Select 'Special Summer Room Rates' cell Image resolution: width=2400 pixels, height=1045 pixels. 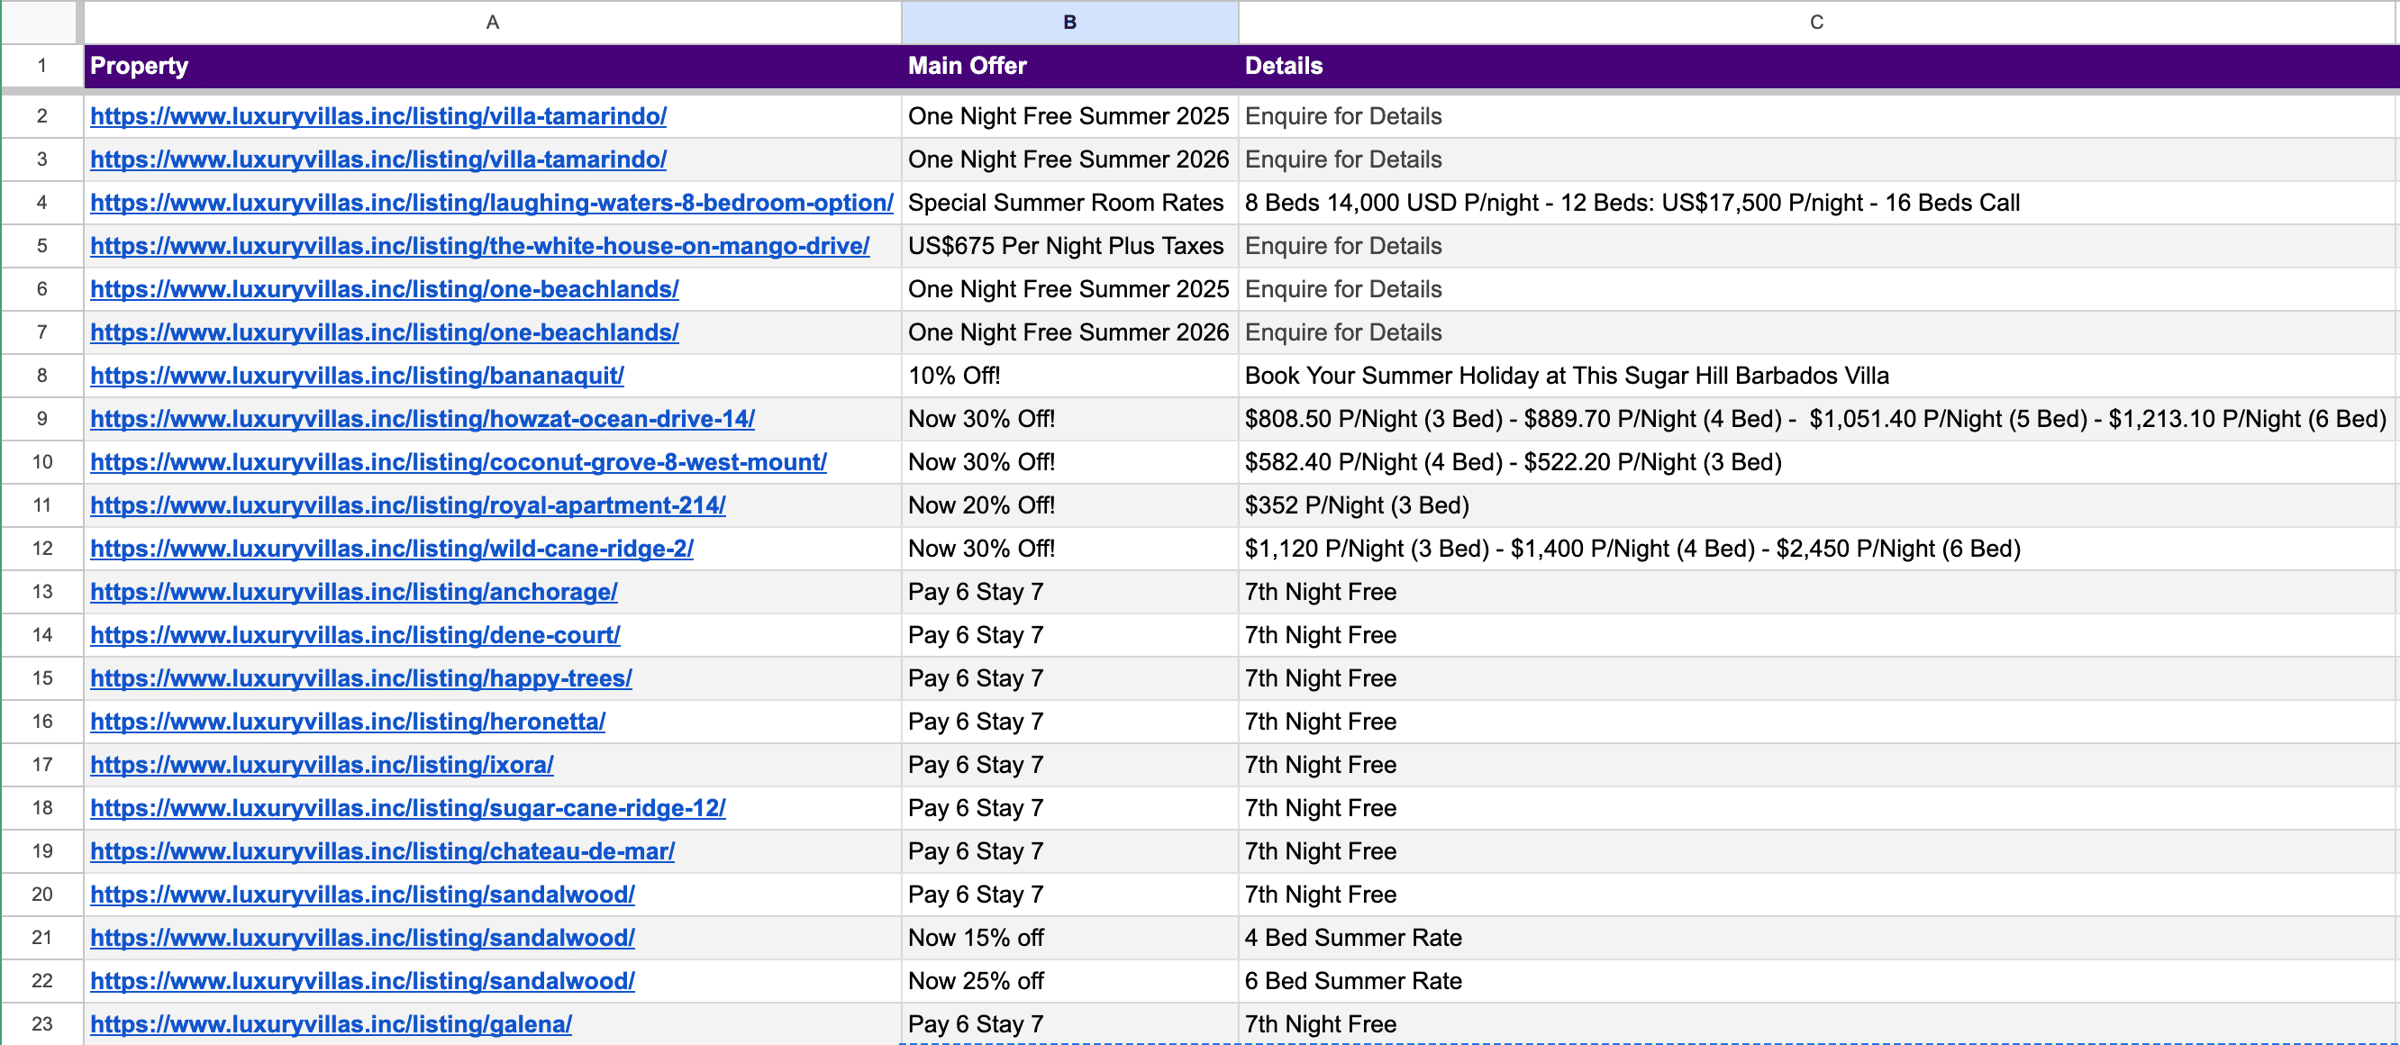(x=1069, y=202)
